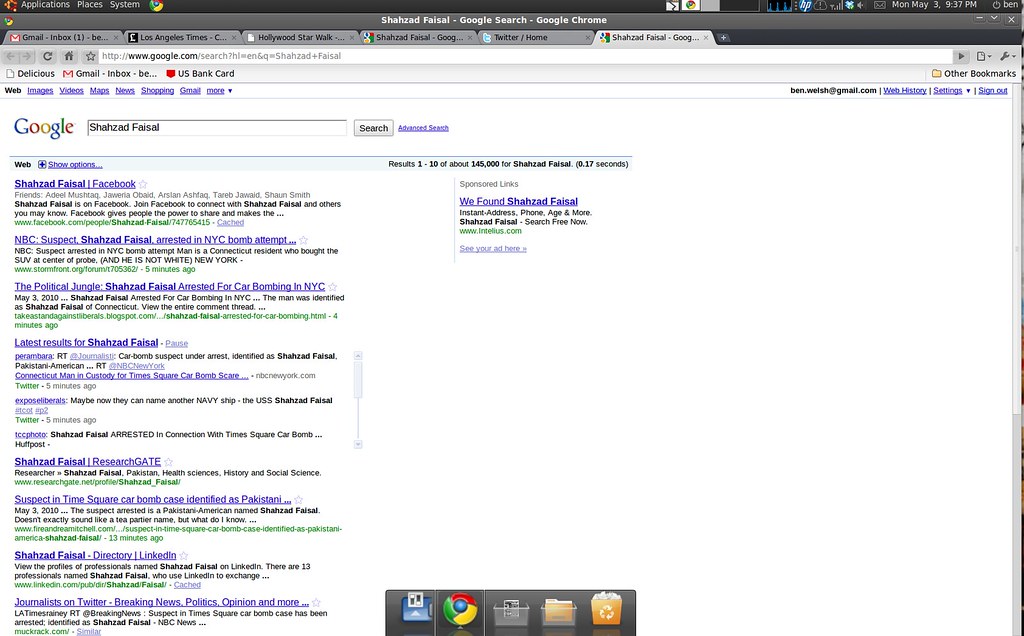Star the LinkedIn Directory result
Screen dimensions: 1024x636
tap(184, 556)
